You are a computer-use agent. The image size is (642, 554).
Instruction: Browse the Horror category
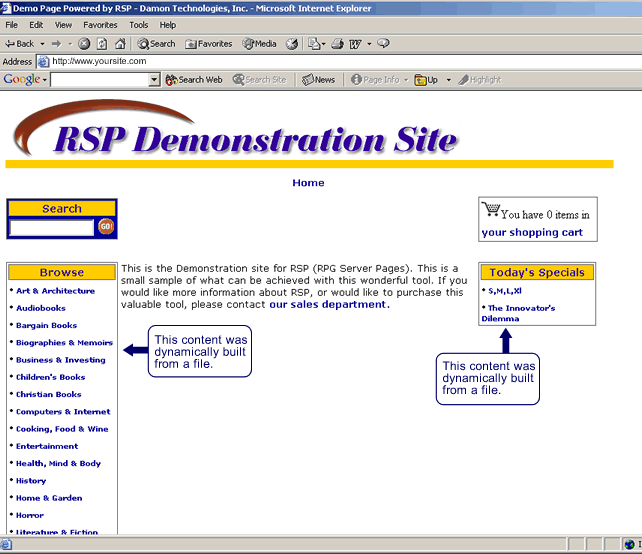click(x=29, y=515)
